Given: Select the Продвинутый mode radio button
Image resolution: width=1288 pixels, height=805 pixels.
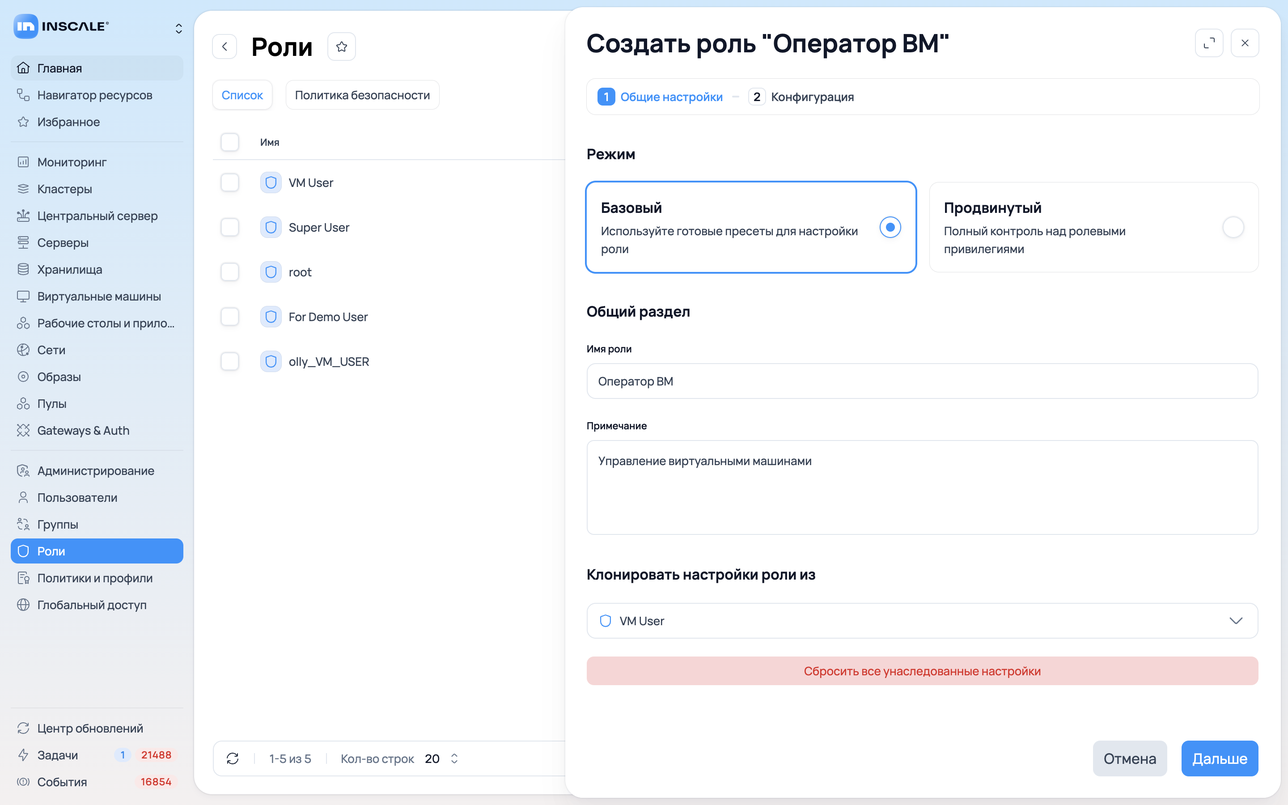Looking at the screenshot, I should tap(1233, 227).
